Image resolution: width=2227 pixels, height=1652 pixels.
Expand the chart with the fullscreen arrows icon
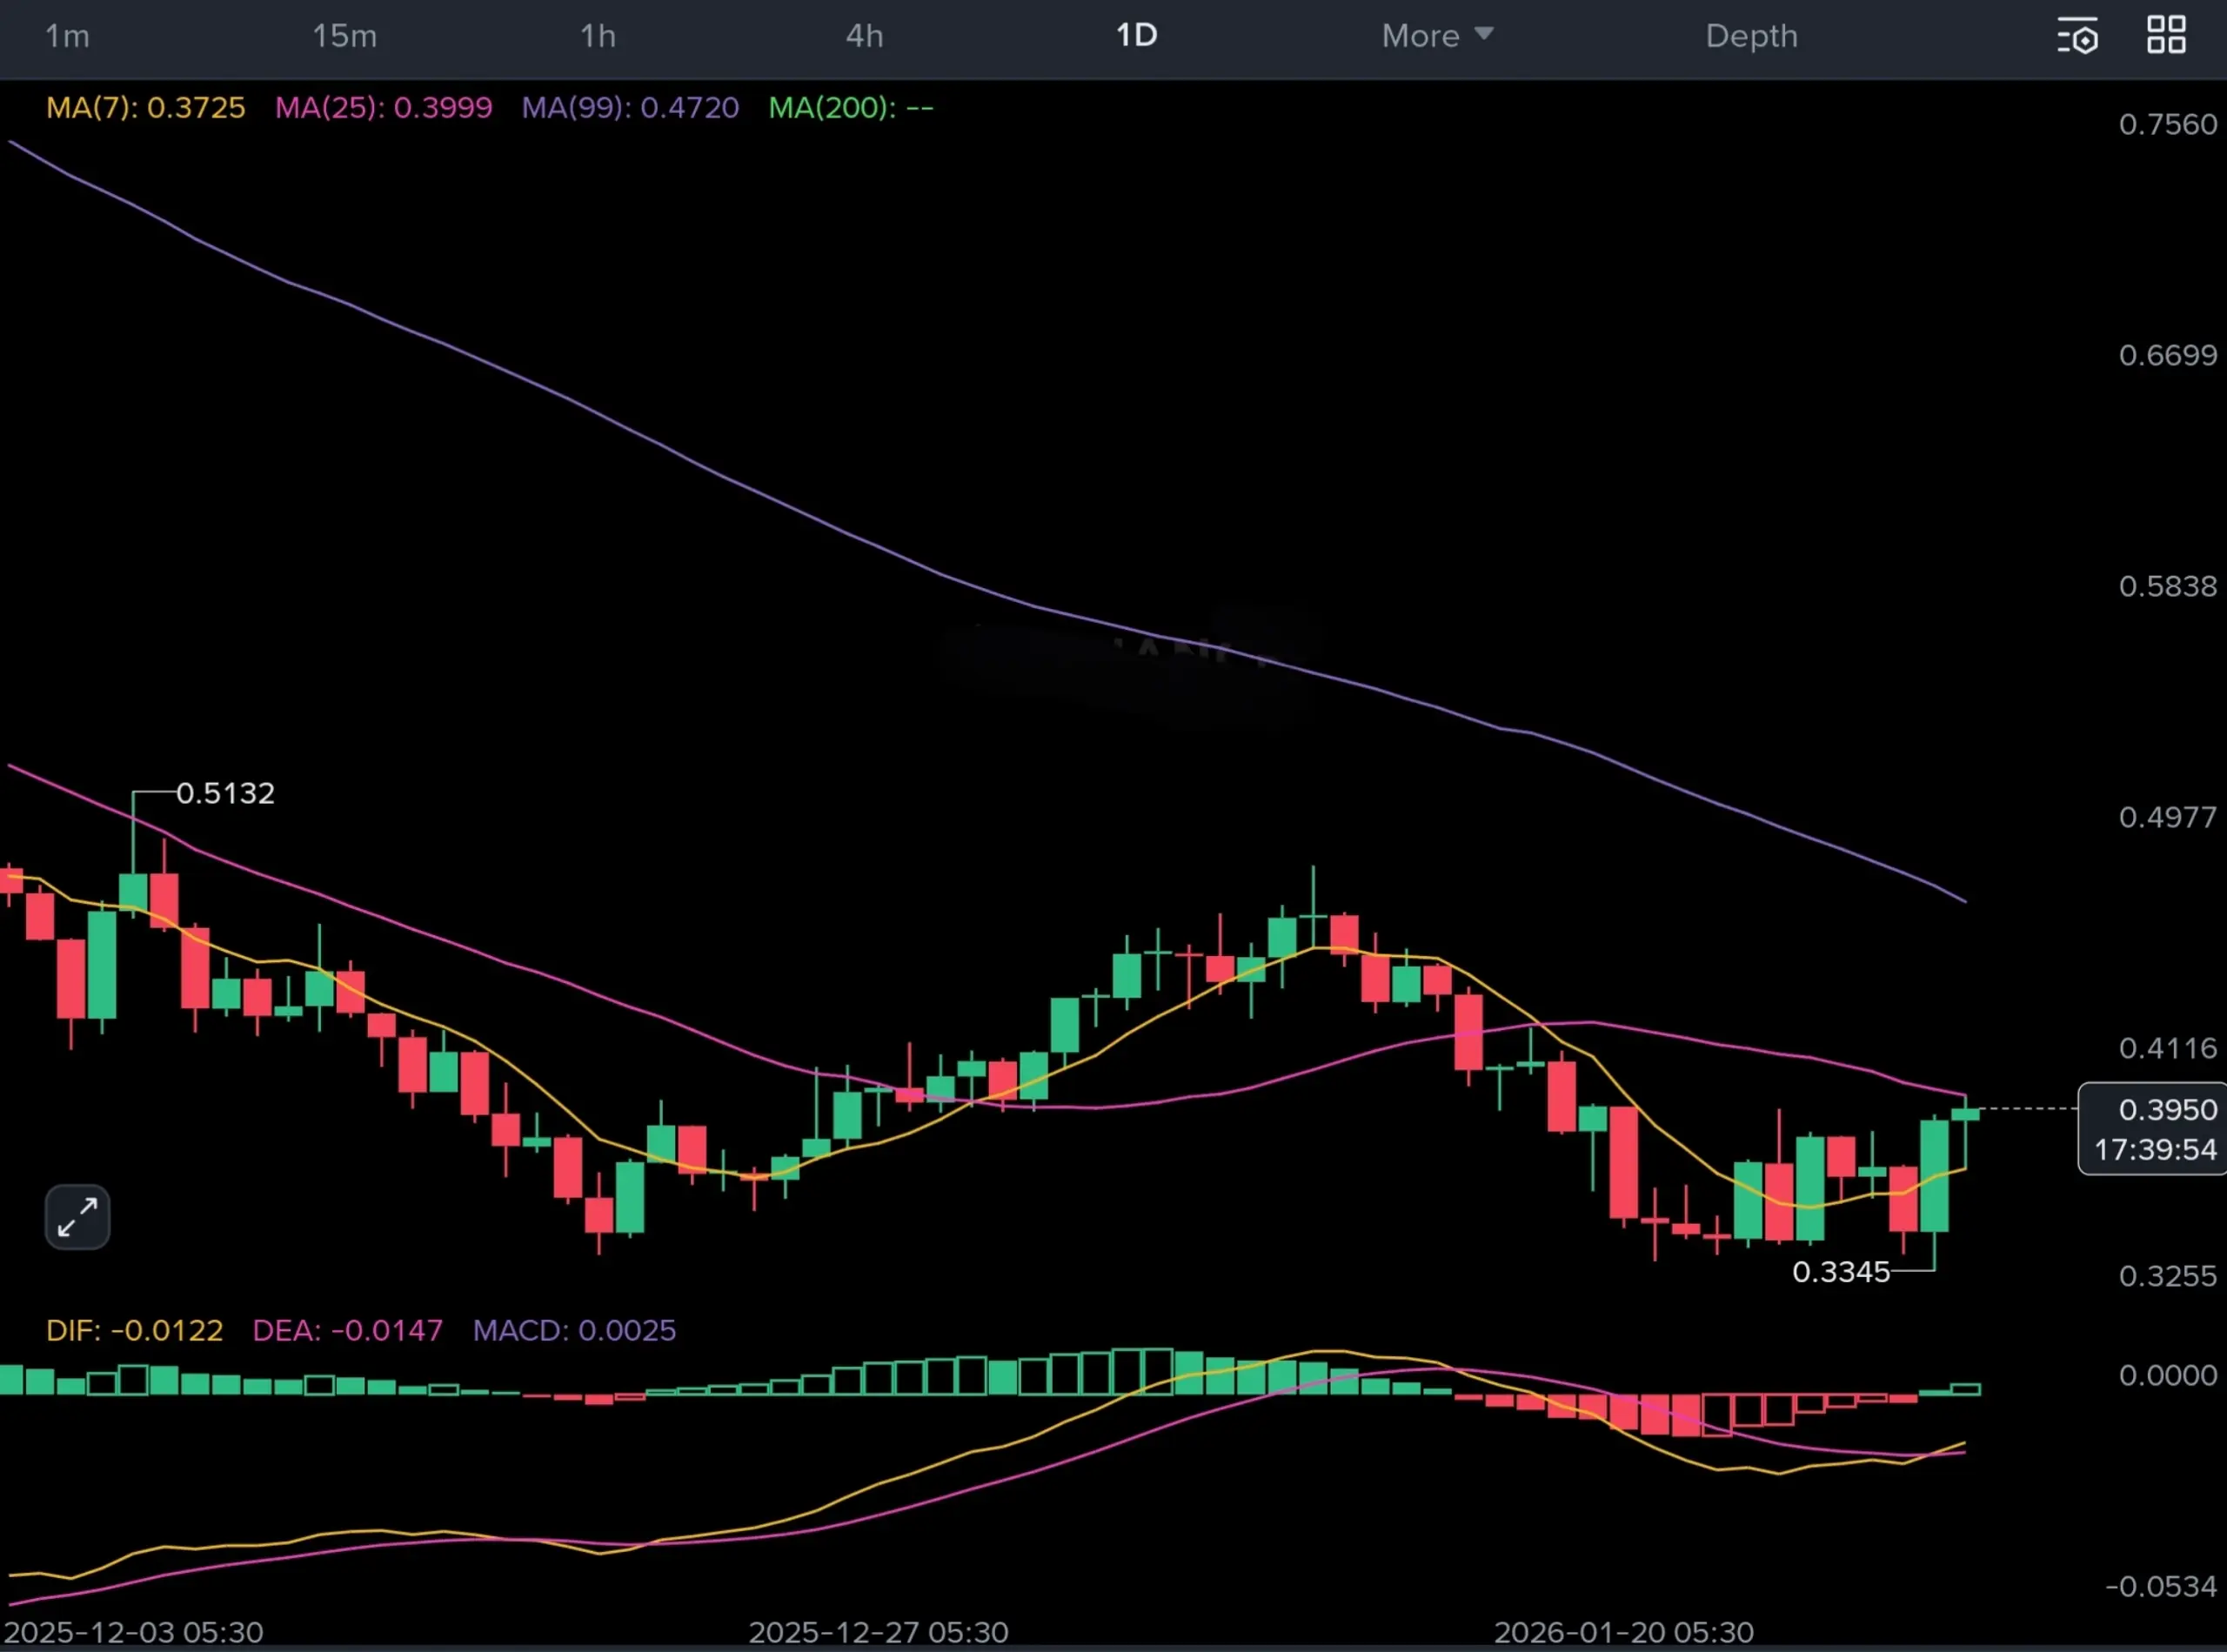coord(77,1217)
